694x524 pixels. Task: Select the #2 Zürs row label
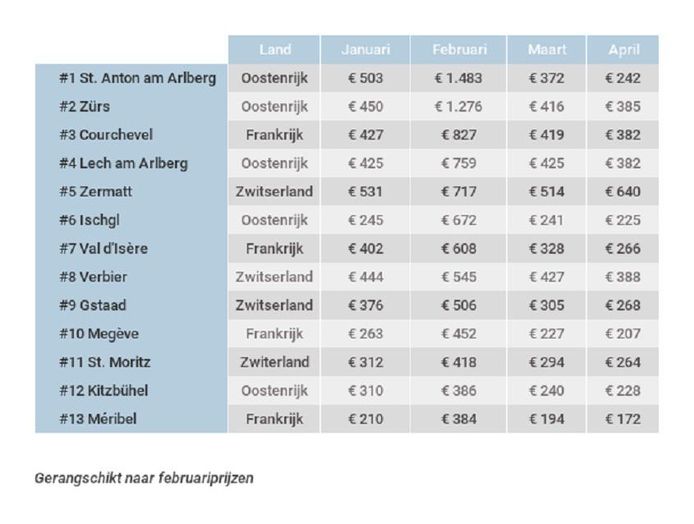pos(87,107)
